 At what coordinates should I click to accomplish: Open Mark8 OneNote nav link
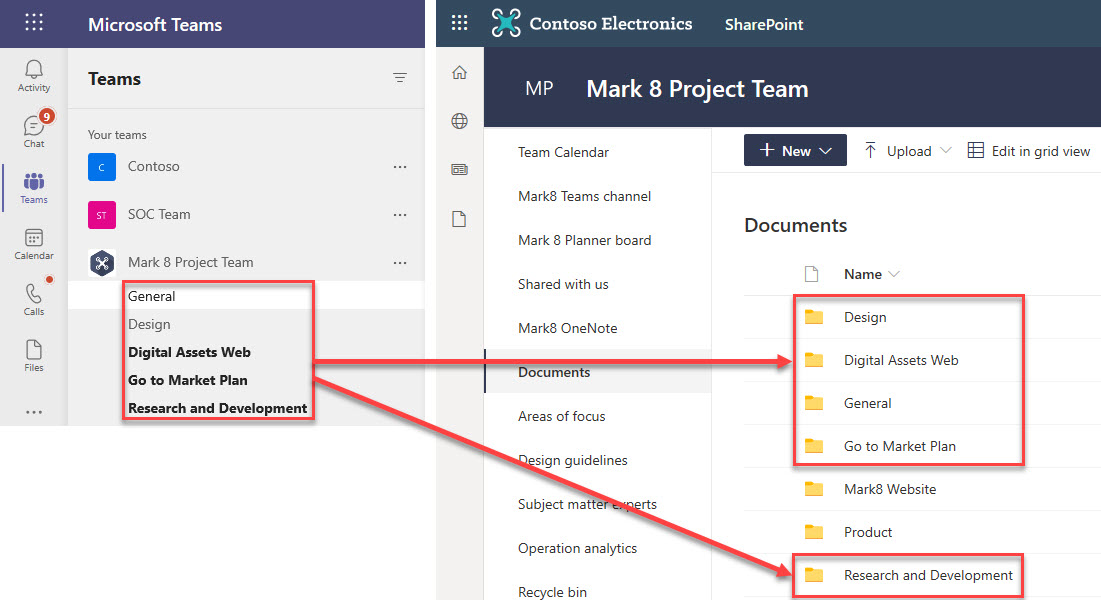point(567,328)
